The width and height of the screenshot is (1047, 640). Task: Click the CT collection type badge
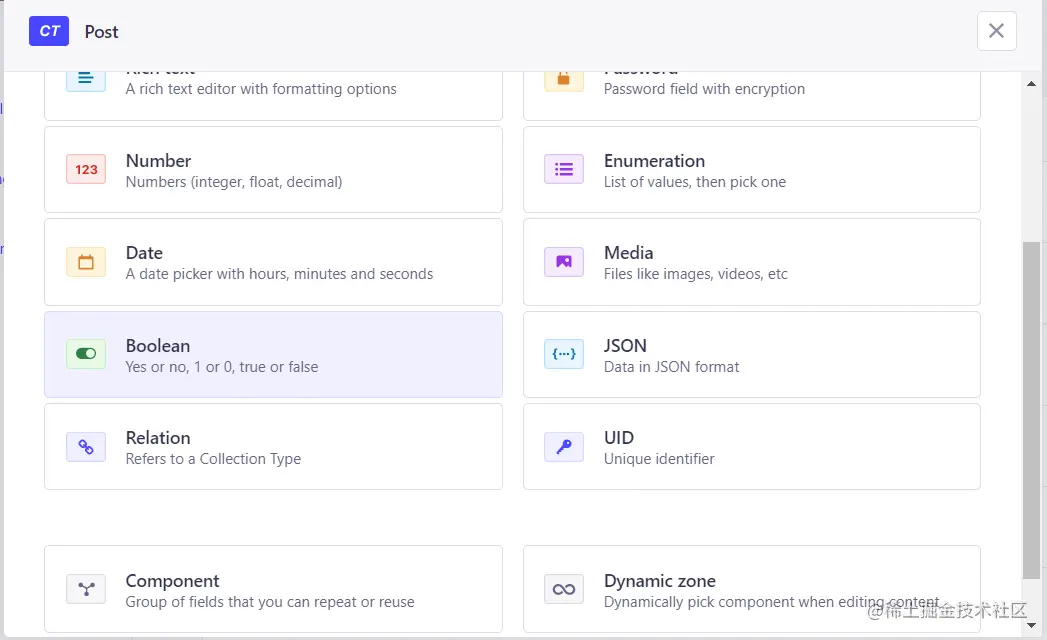click(49, 31)
